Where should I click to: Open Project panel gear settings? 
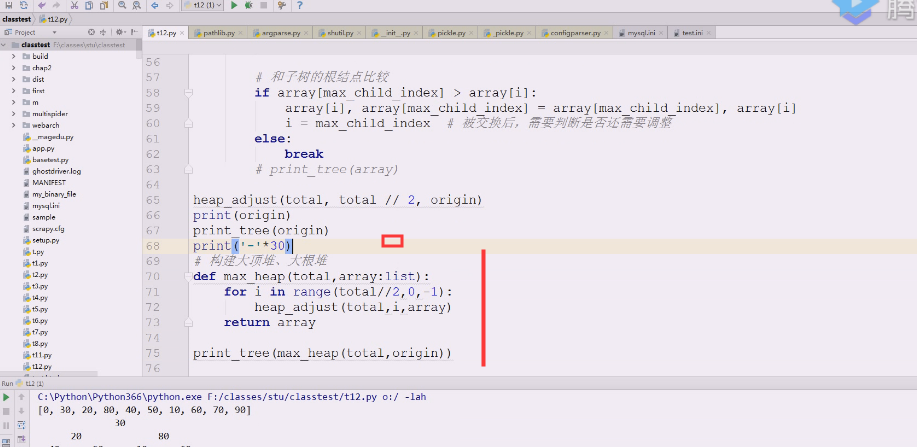click(x=120, y=32)
